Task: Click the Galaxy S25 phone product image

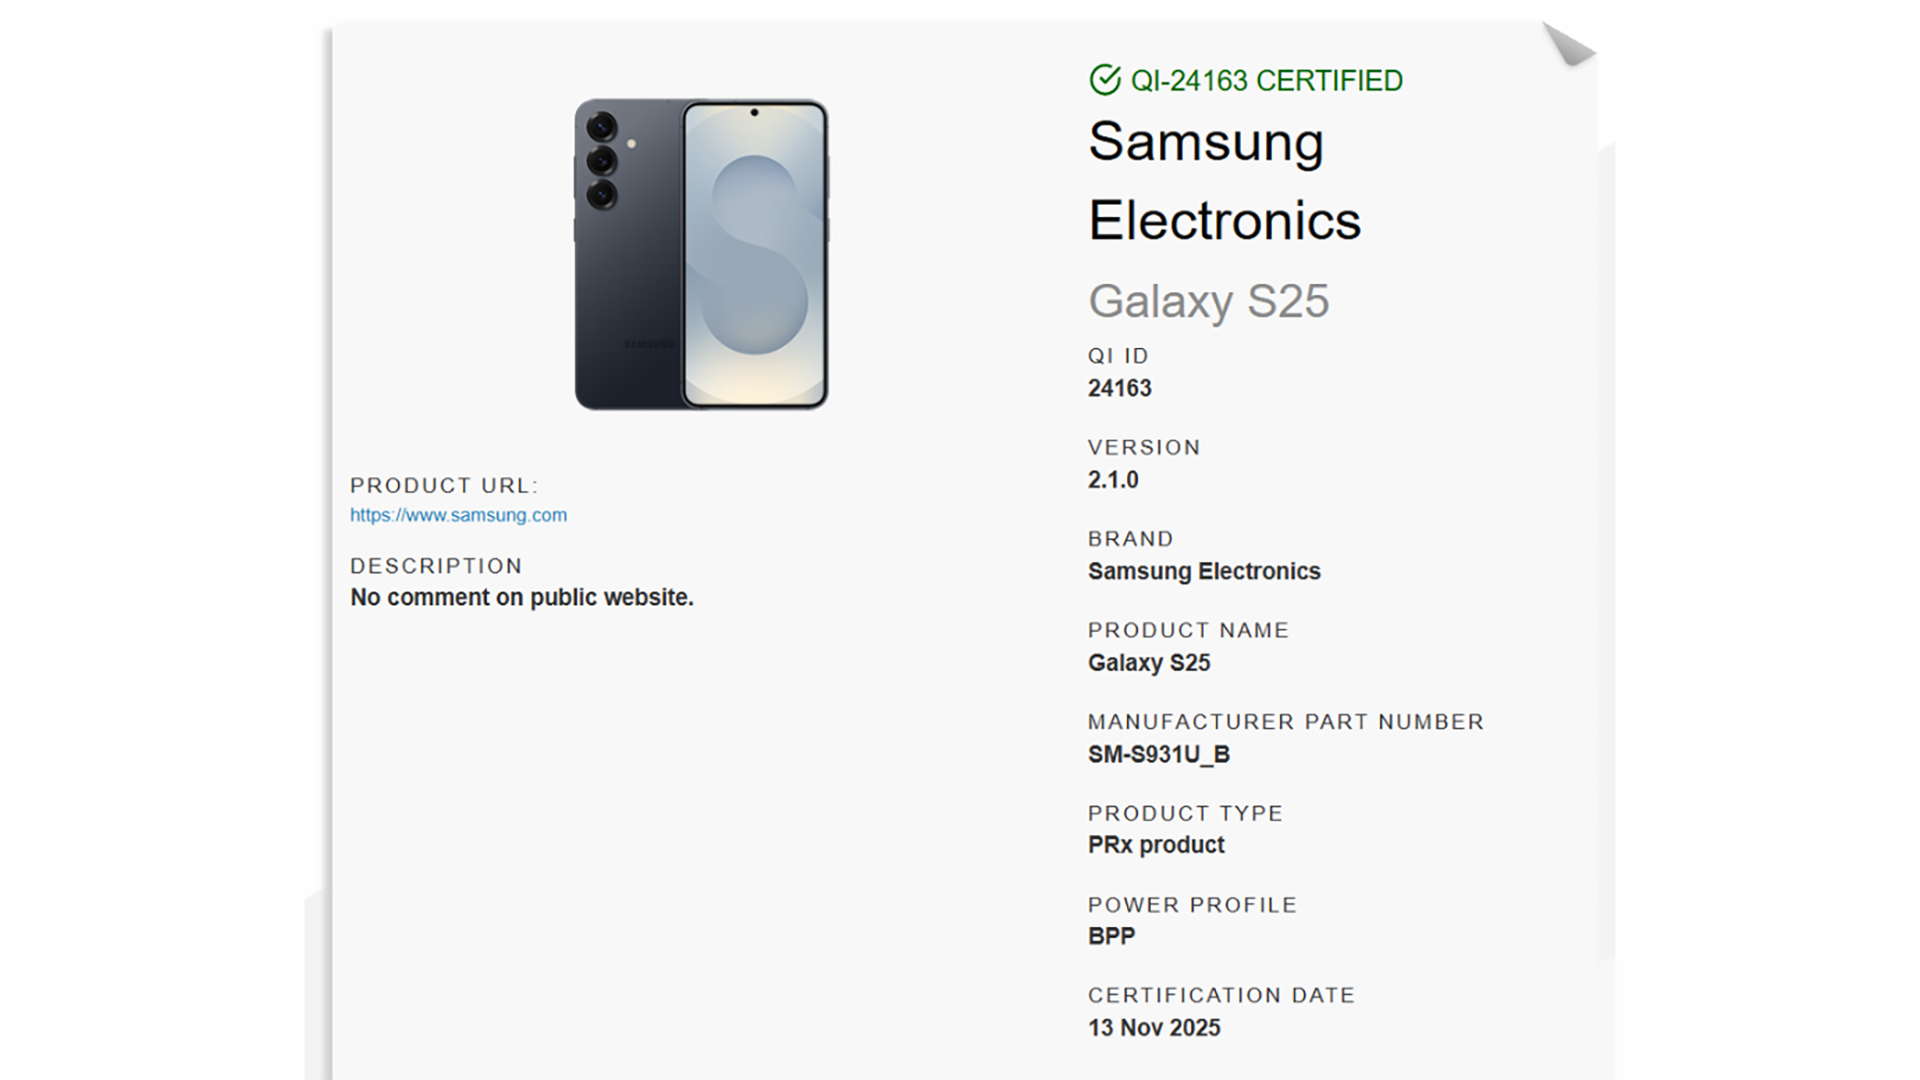Action: 701,254
